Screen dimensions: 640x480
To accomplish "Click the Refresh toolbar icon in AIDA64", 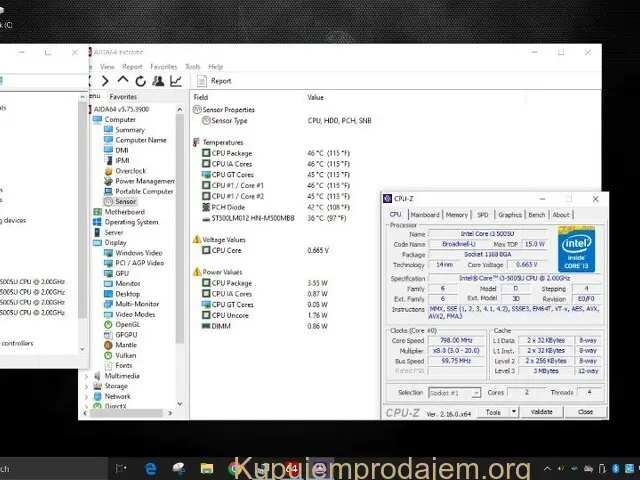I will pos(140,81).
